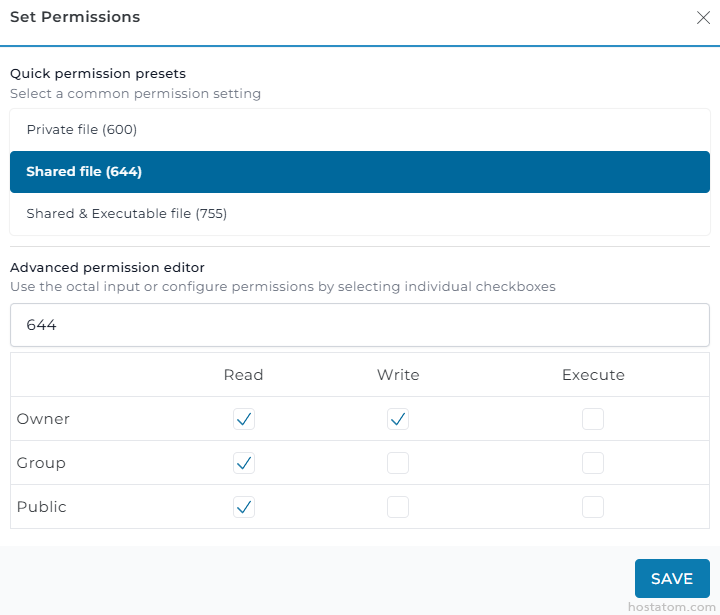Click the Write column header
This screenshot has height=615, width=720.
(x=398, y=375)
